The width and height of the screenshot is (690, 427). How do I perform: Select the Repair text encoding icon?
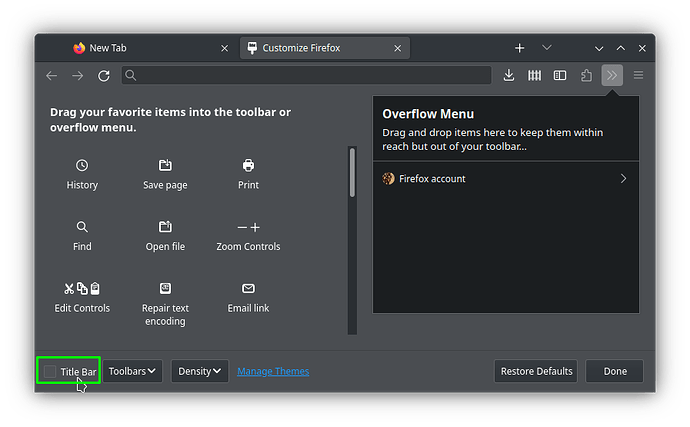165,289
